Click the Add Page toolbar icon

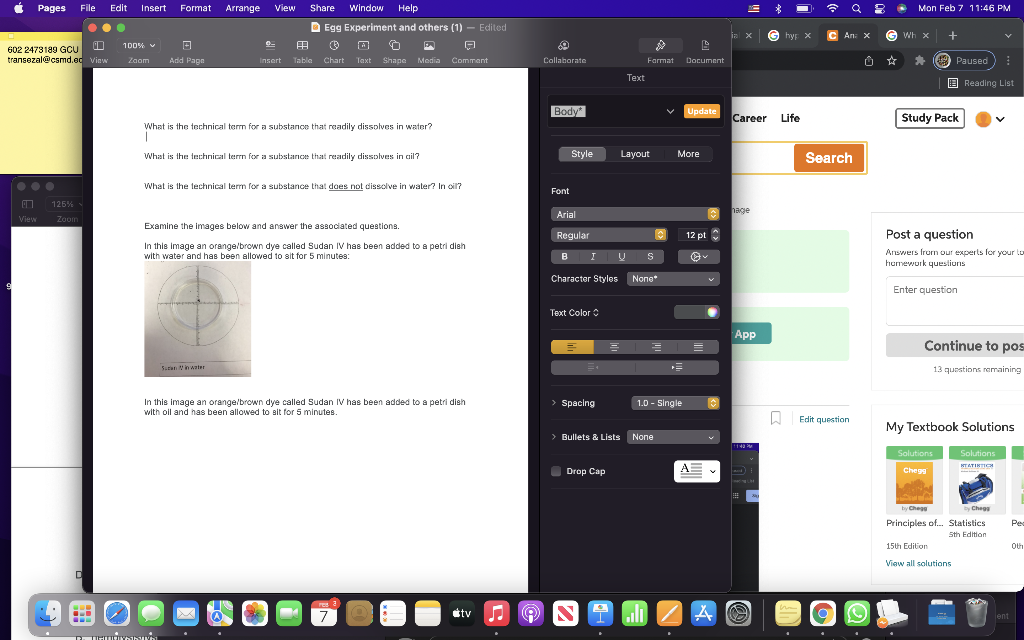[x=186, y=46]
